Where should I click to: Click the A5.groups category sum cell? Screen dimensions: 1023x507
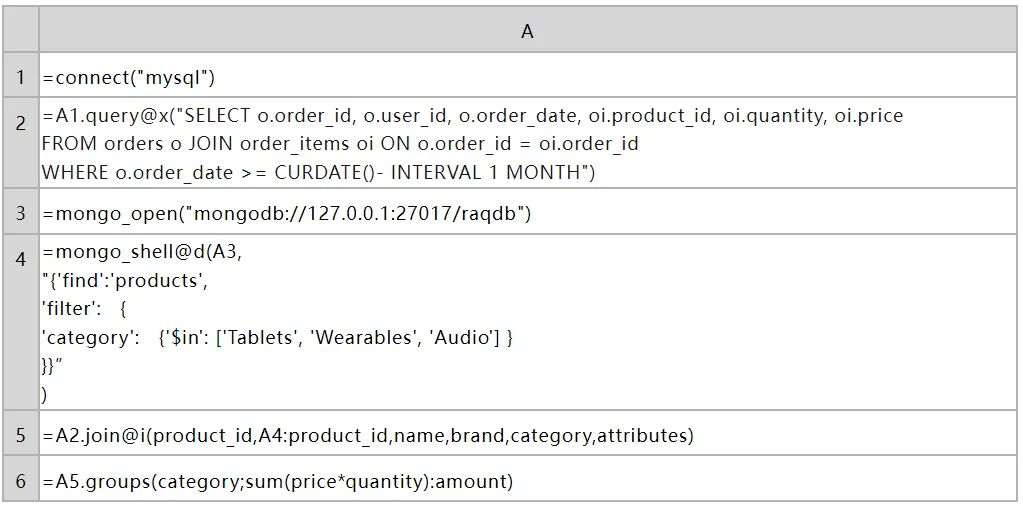tap(277, 482)
